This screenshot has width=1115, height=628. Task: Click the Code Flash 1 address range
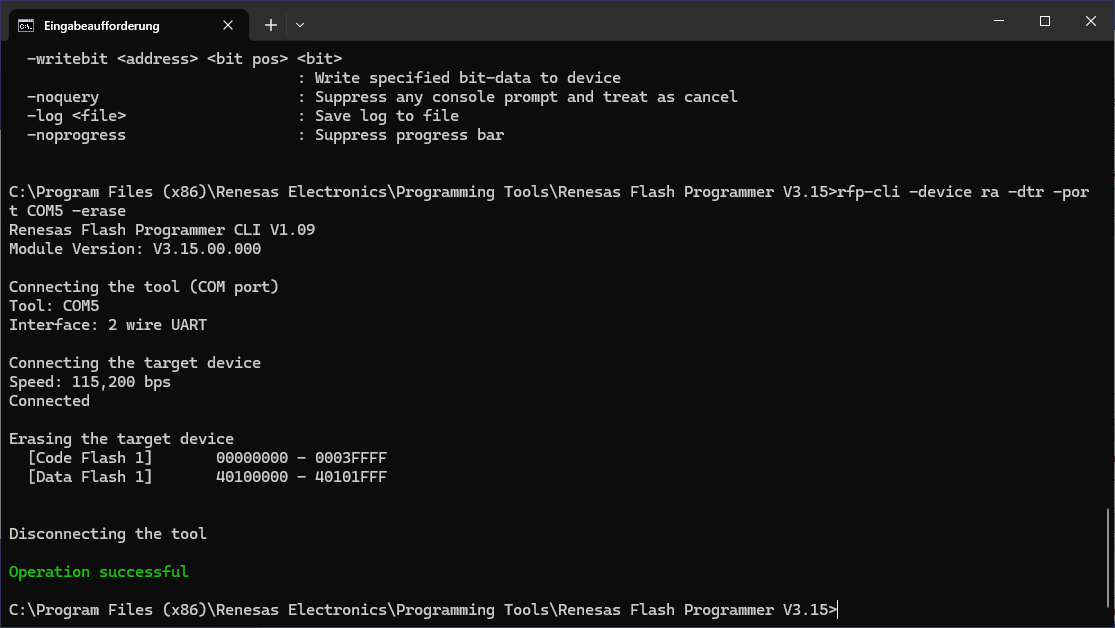coord(302,457)
